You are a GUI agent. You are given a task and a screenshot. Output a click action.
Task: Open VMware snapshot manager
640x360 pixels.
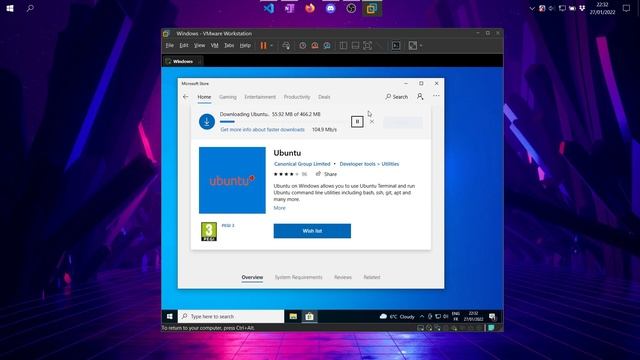pos(327,46)
